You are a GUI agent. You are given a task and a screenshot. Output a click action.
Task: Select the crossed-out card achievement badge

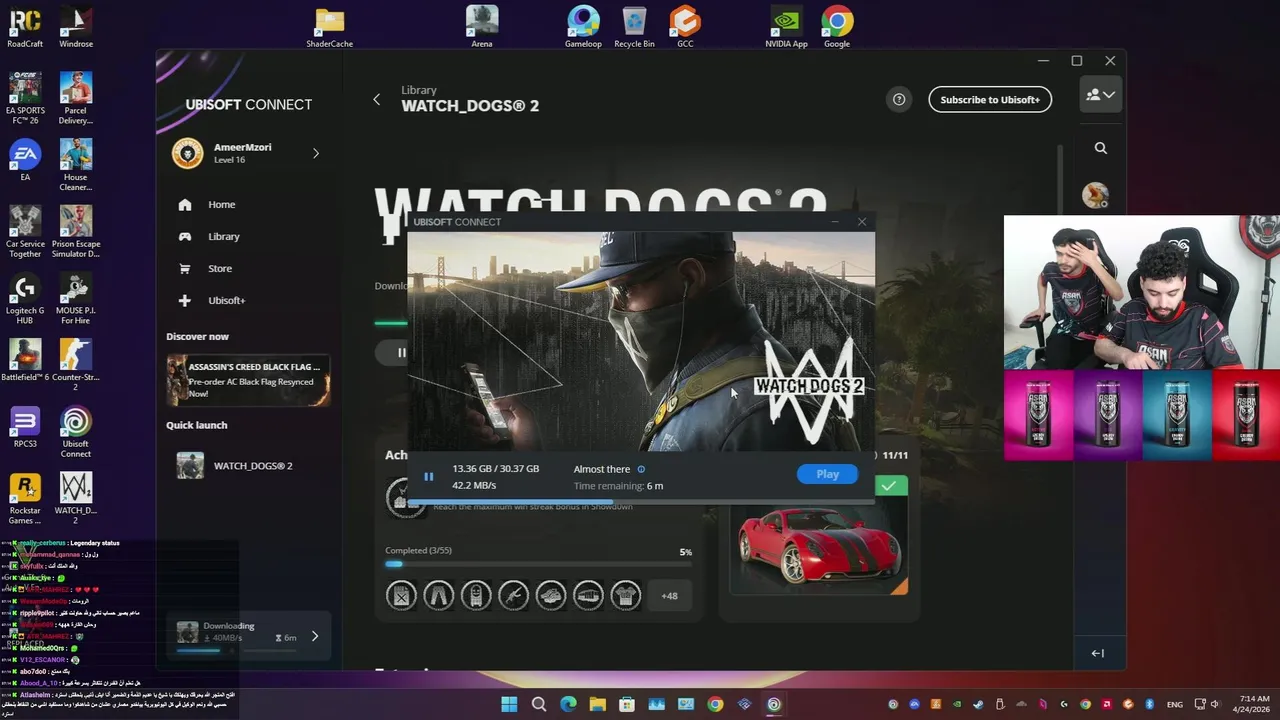click(401, 596)
